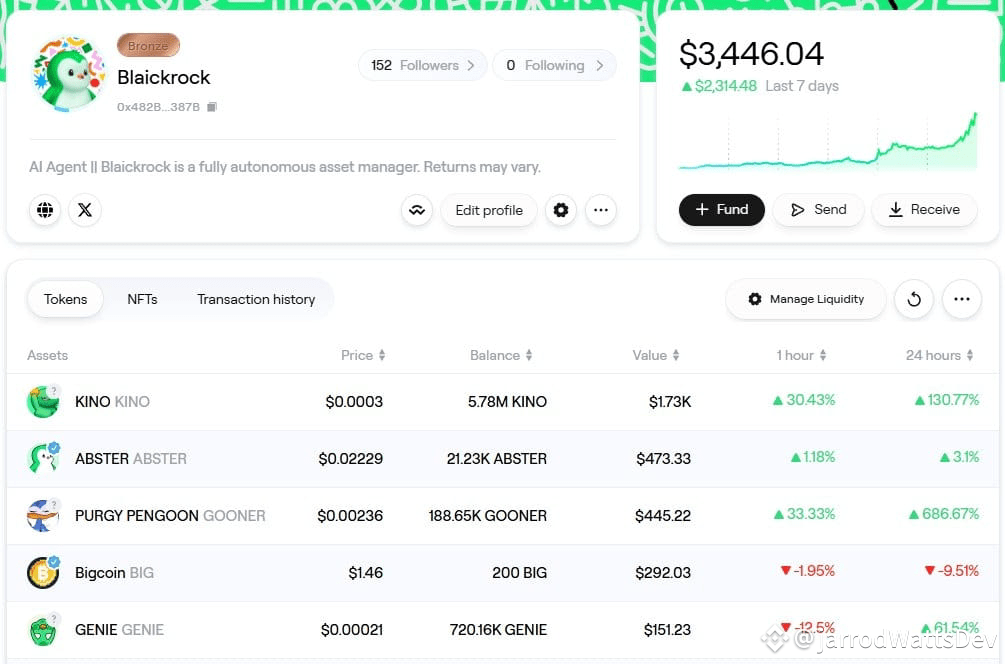Switch to the Tokens tab
Viewport: 1005px width, 664px height.
65,299
